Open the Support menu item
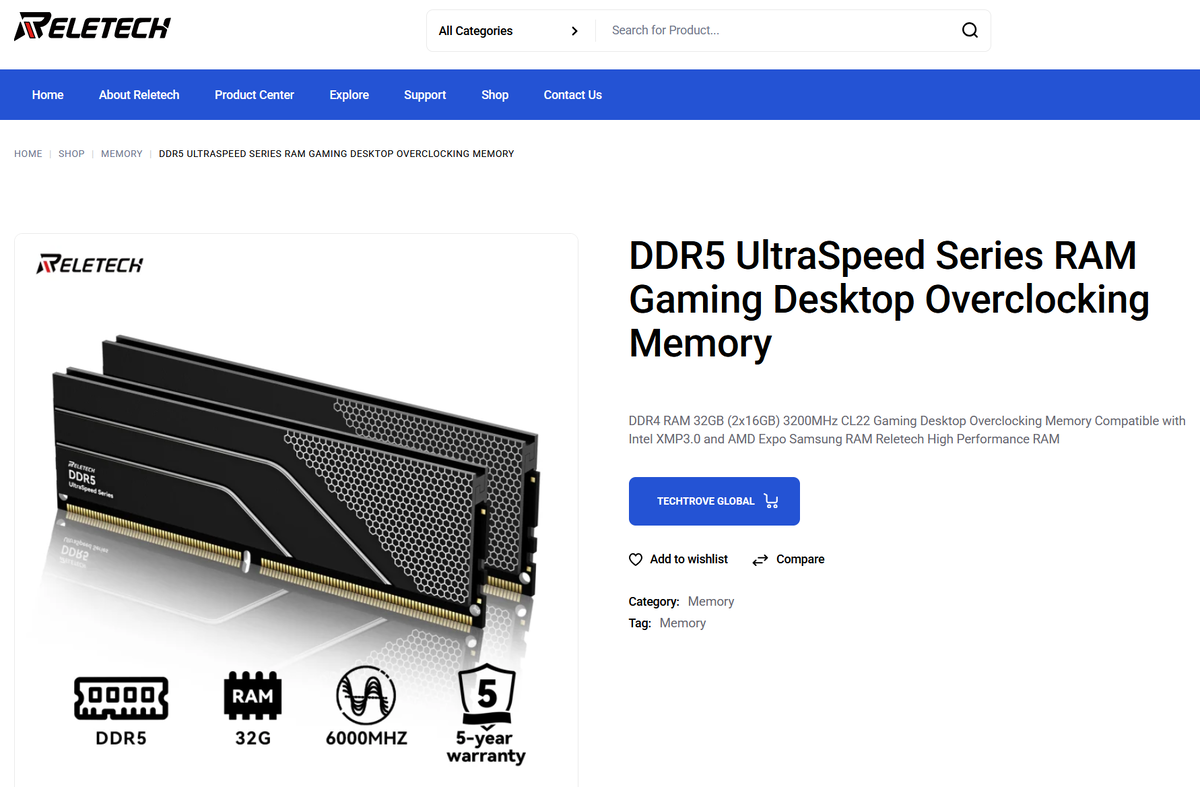This screenshot has width=1200, height=787. coord(425,95)
